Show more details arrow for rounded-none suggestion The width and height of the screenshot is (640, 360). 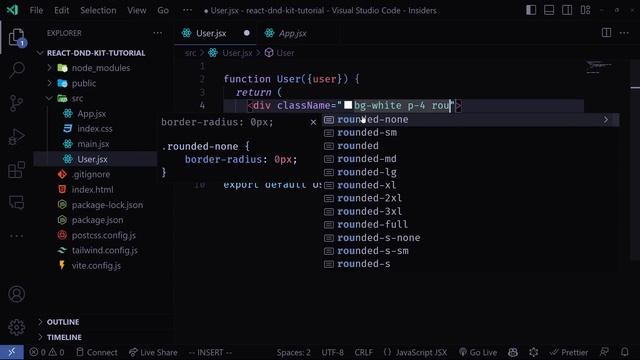pyautogui.click(x=606, y=120)
